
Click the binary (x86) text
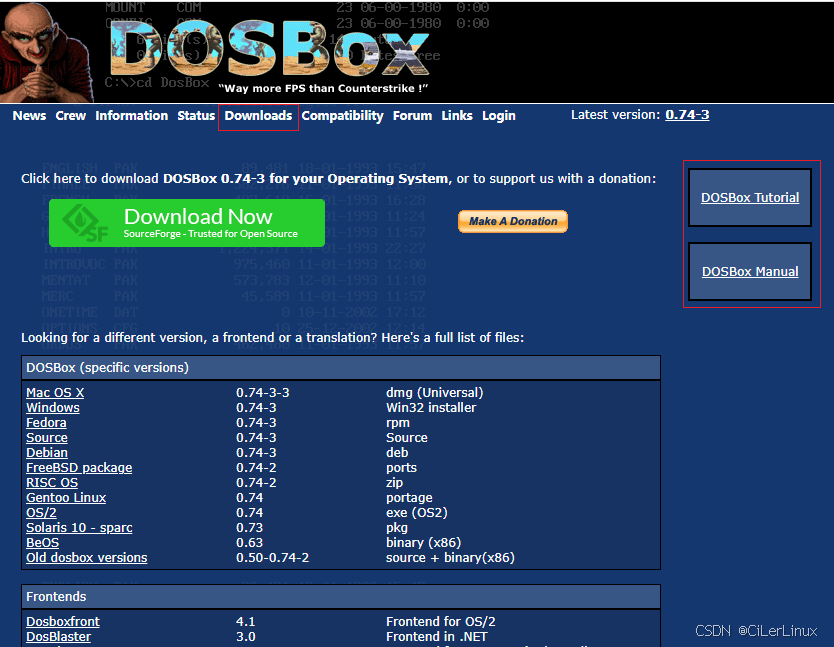point(423,543)
